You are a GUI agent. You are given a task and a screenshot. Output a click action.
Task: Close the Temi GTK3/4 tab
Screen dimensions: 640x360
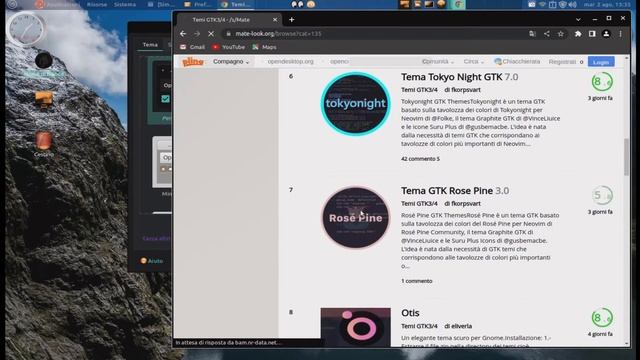coord(275,20)
